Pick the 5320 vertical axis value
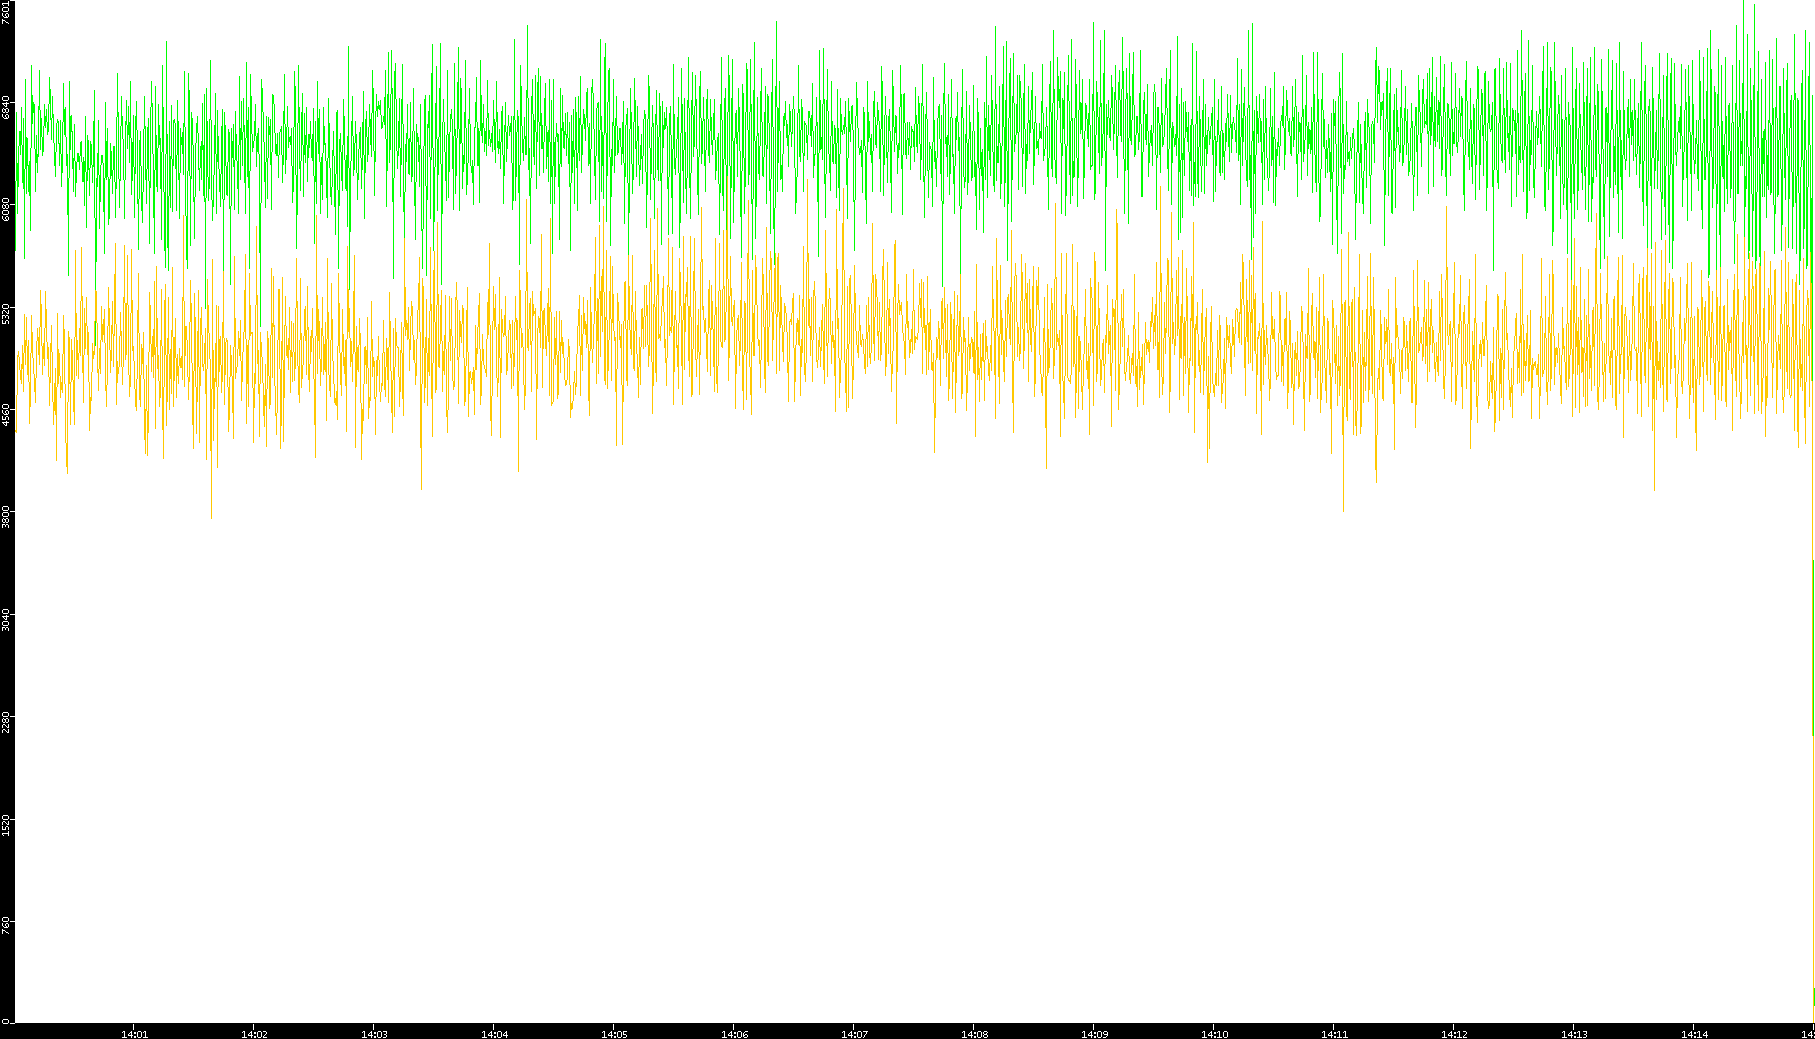The height and width of the screenshot is (1039, 1815). point(7,313)
